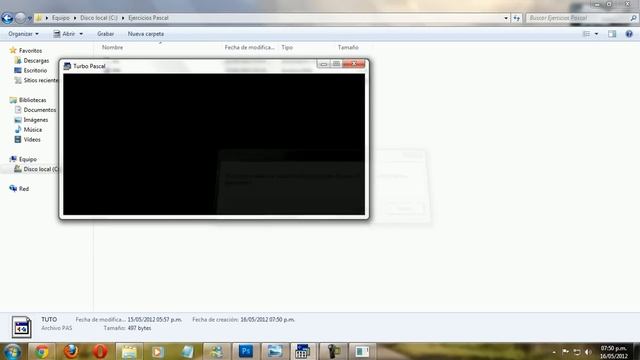
Task: Click the Equipo breadcrumb in address bar
Action: pyautogui.click(x=60, y=18)
